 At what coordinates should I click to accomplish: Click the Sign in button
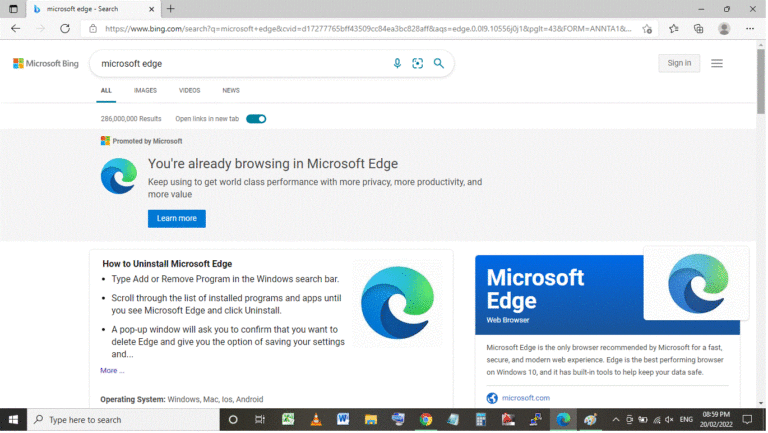click(x=679, y=63)
